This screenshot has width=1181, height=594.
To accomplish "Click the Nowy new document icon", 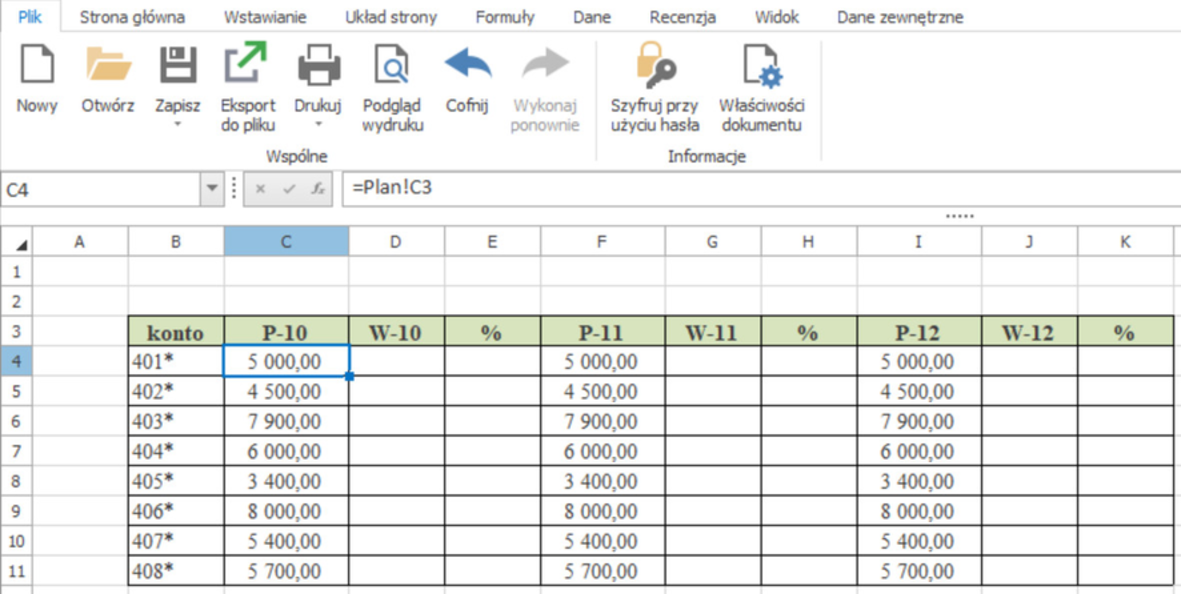I will click(x=37, y=67).
